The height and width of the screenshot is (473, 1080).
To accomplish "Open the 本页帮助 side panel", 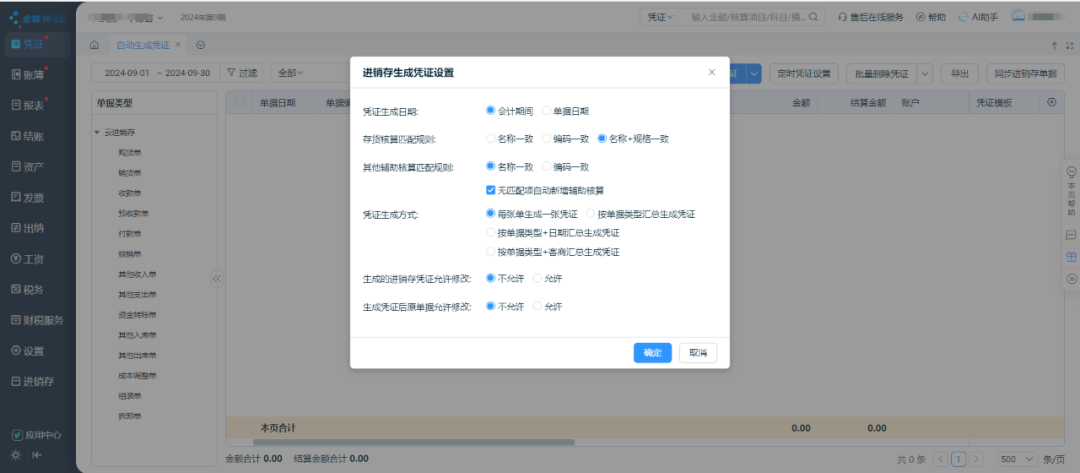I will (x=1071, y=190).
